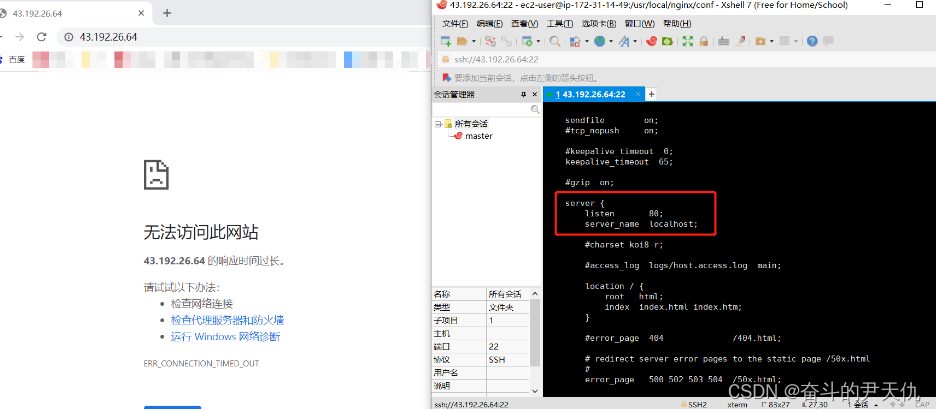Expand the Open folder dropdown arrow
This screenshot has height=411, width=936.
(x=474, y=41)
